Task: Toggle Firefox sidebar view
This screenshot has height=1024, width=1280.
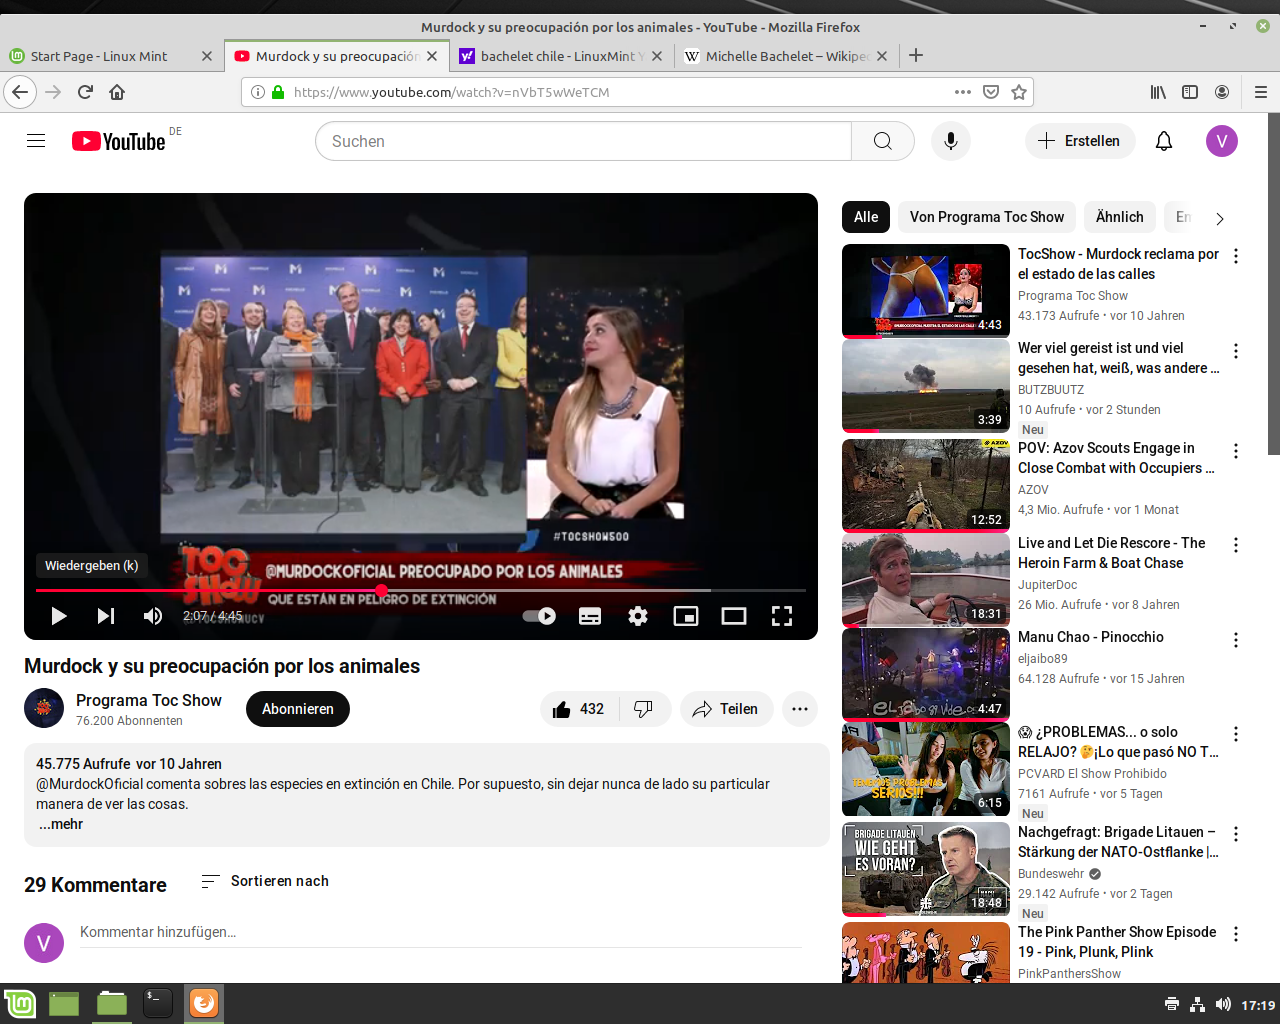Action: (x=1190, y=92)
